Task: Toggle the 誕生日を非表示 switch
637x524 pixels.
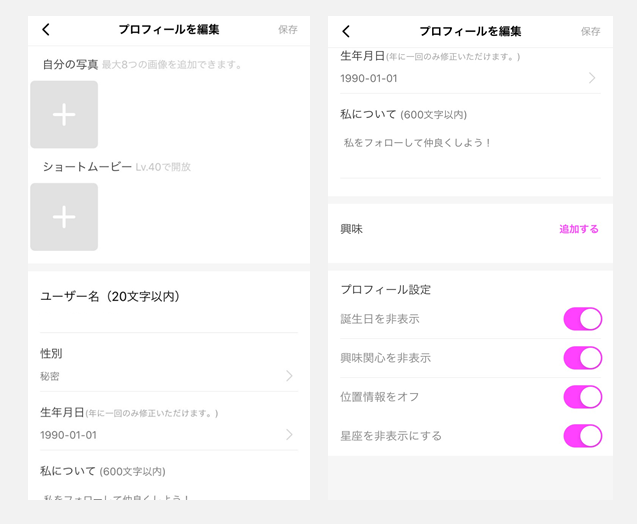Action: click(x=582, y=319)
